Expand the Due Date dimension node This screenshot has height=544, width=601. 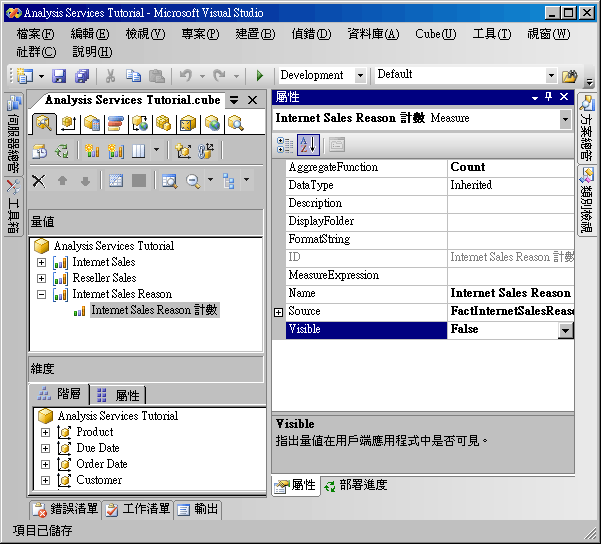pos(45,448)
